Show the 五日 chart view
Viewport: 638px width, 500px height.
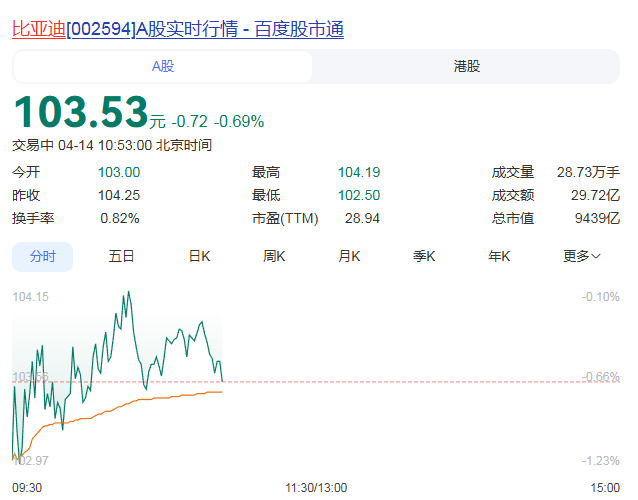121,256
